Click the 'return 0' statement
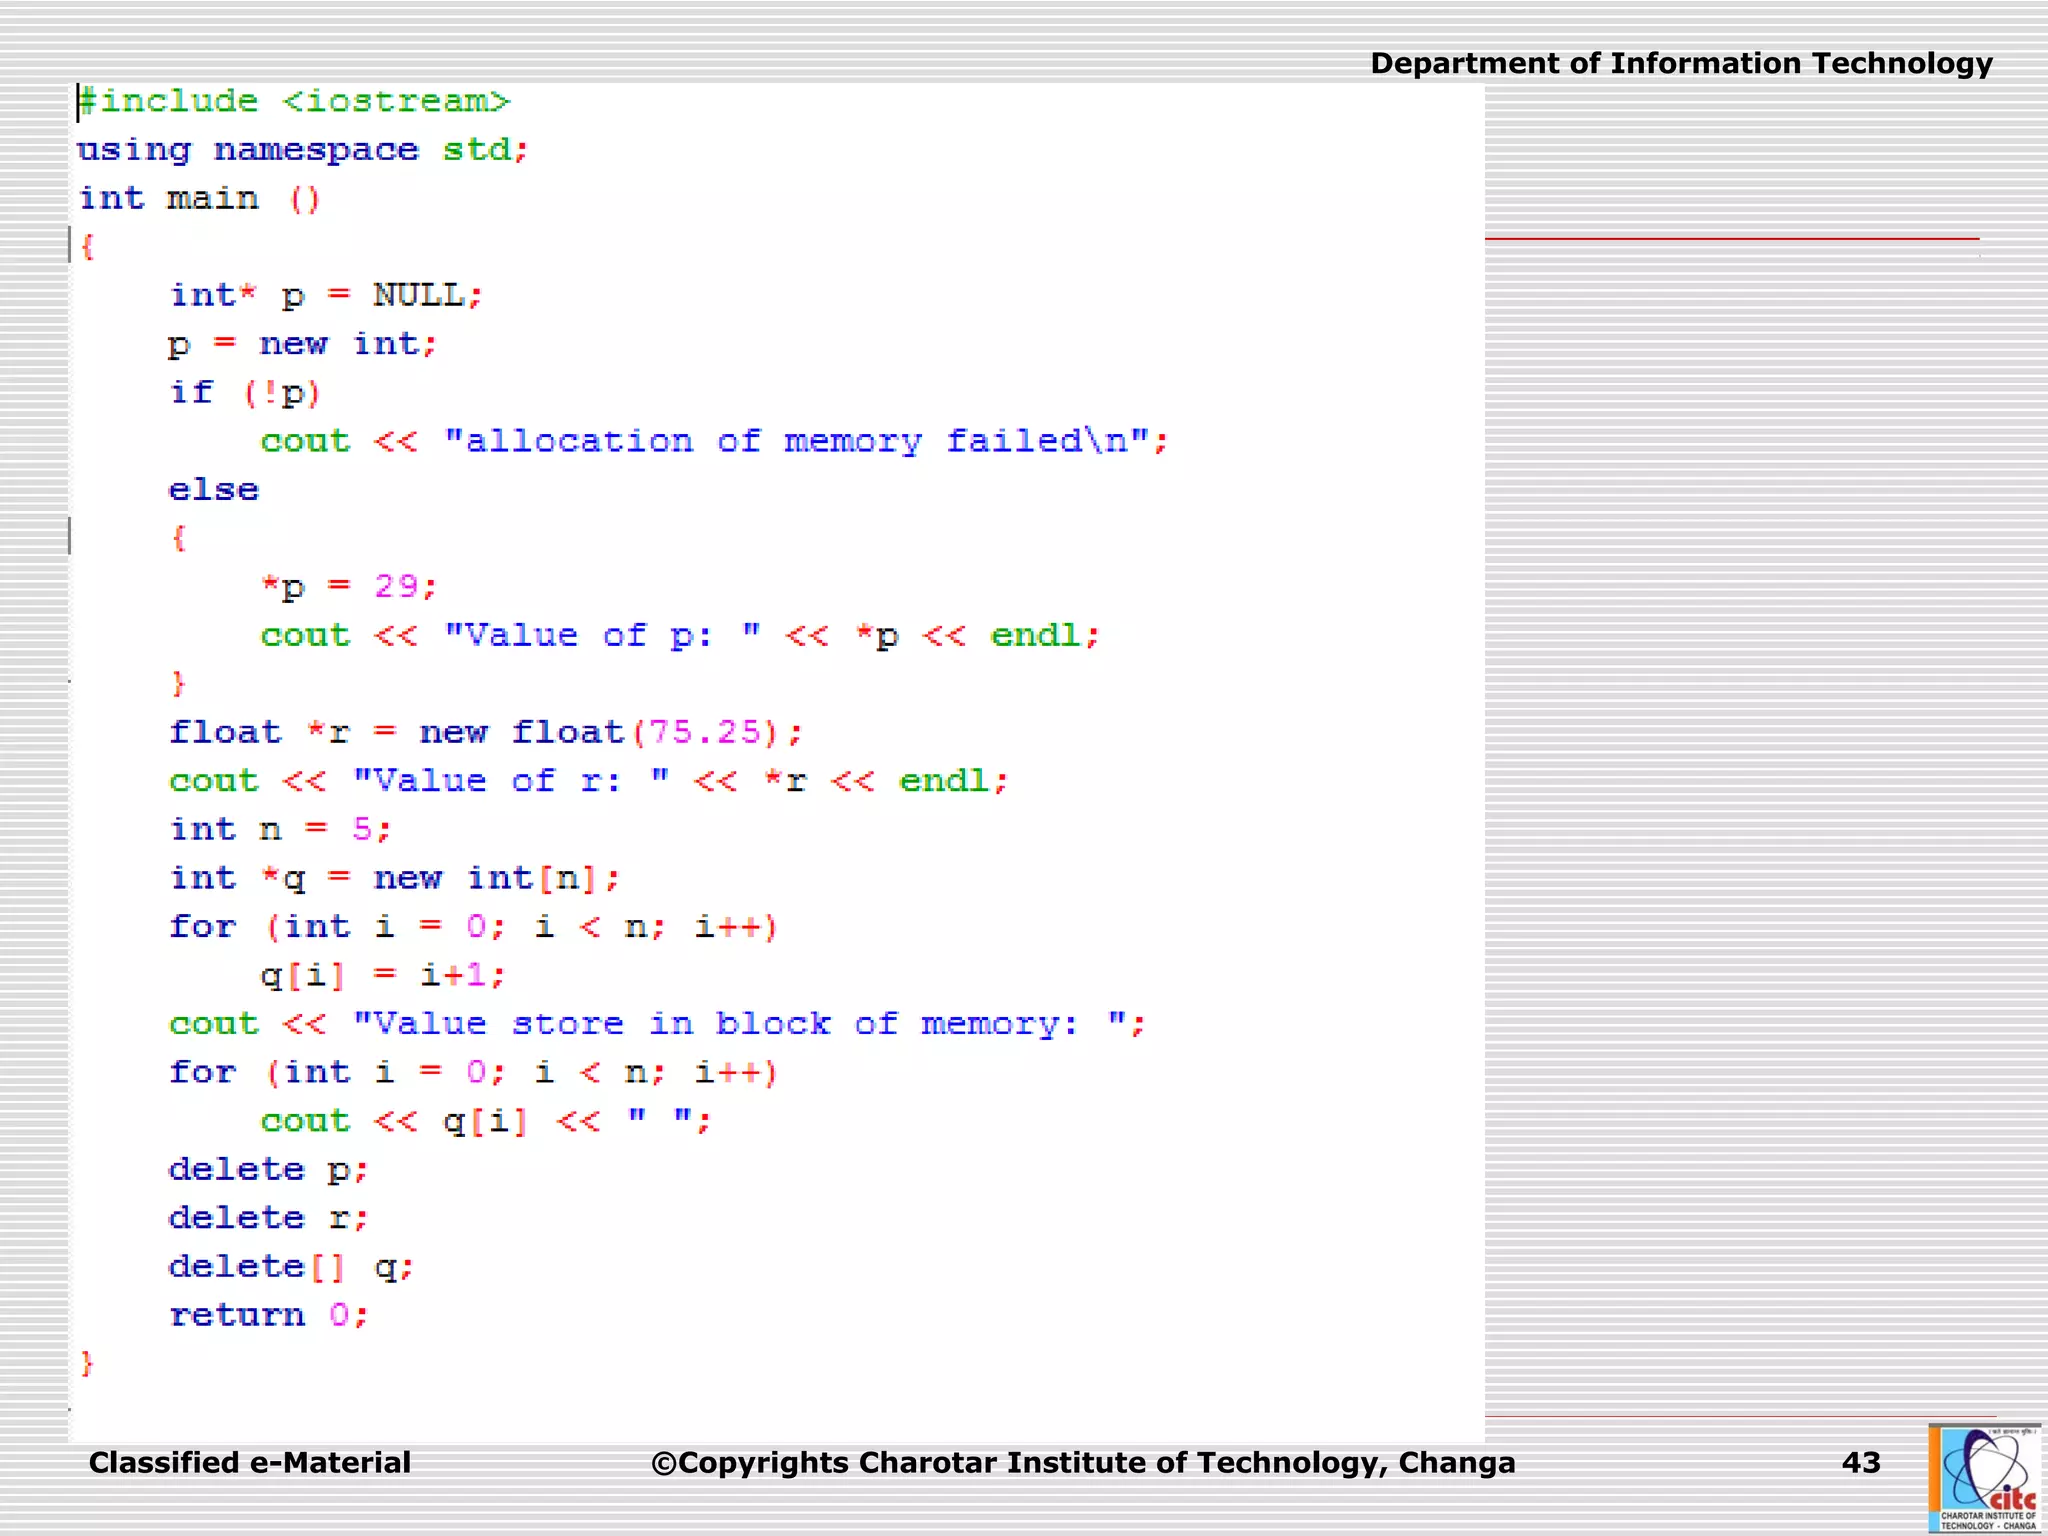This screenshot has height=1536, width=2048. pyautogui.click(x=268, y=1315)
